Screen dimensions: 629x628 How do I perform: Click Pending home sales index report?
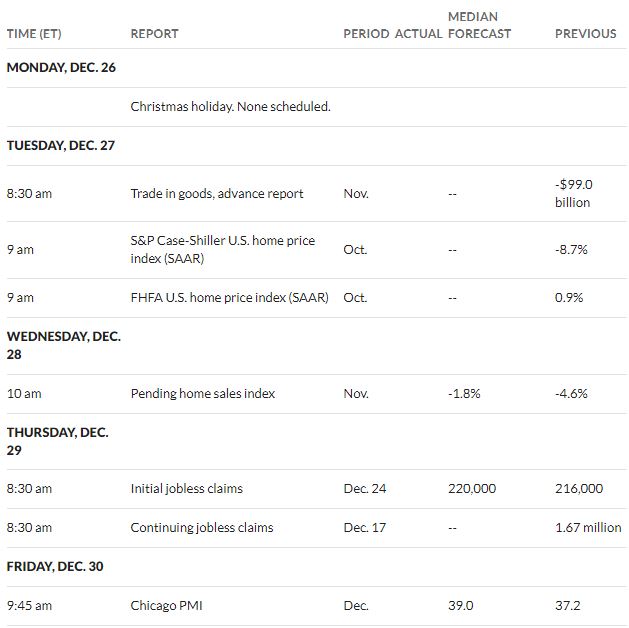[x=203, y=393]
